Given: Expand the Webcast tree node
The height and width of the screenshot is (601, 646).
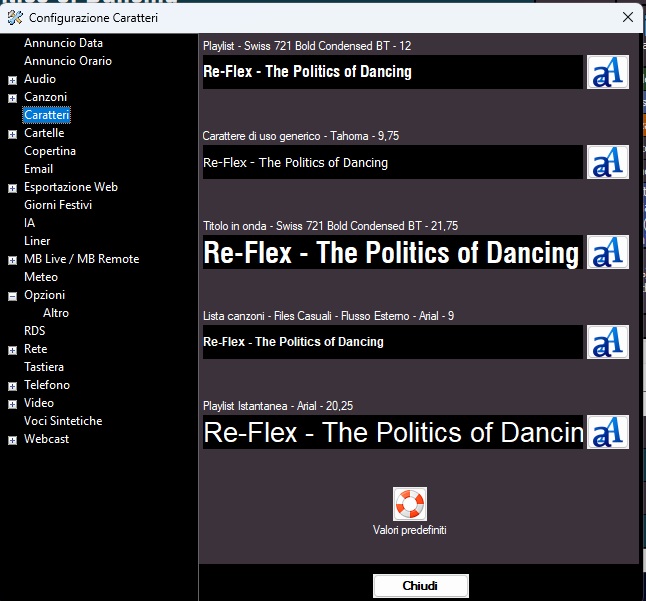Looking at the screenshot, I should pos(12,440).
